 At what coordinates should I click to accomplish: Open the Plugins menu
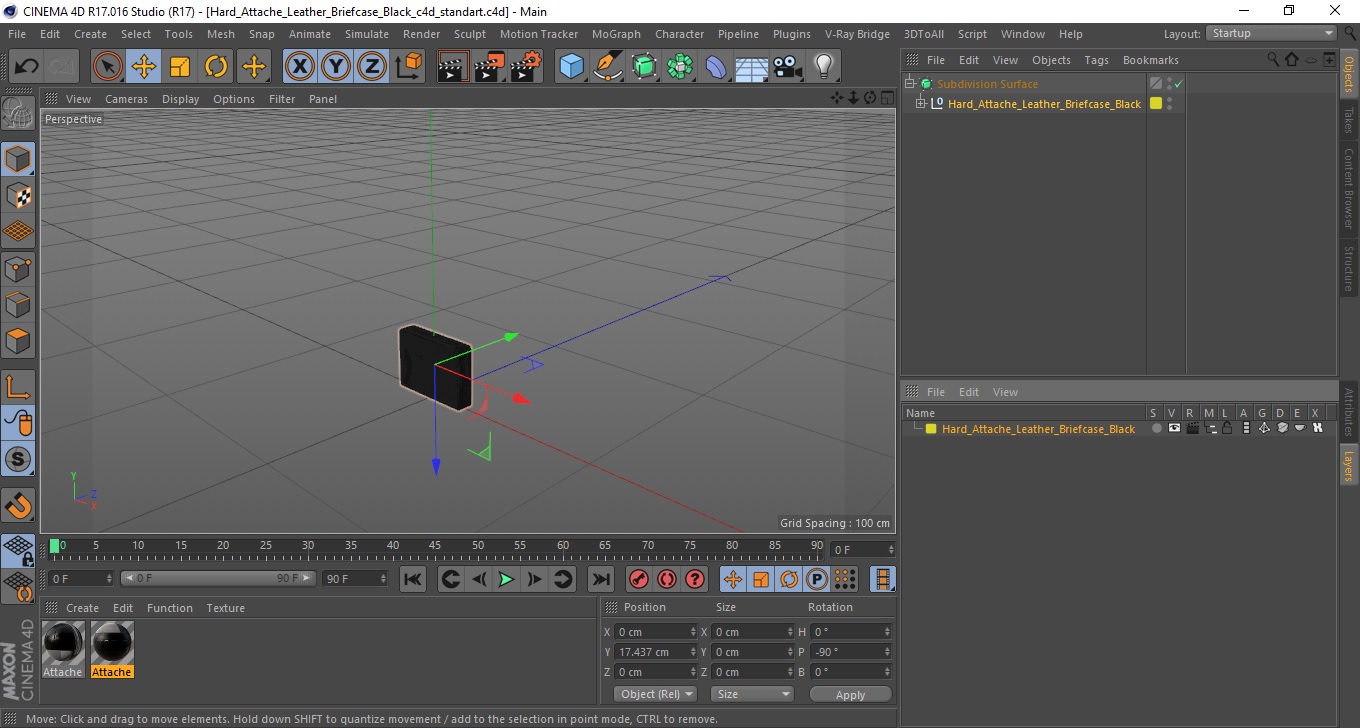(792, 34)
